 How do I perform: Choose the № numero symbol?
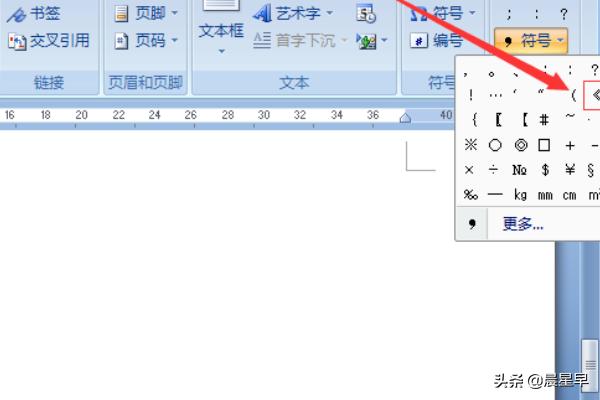pos(520,169)
